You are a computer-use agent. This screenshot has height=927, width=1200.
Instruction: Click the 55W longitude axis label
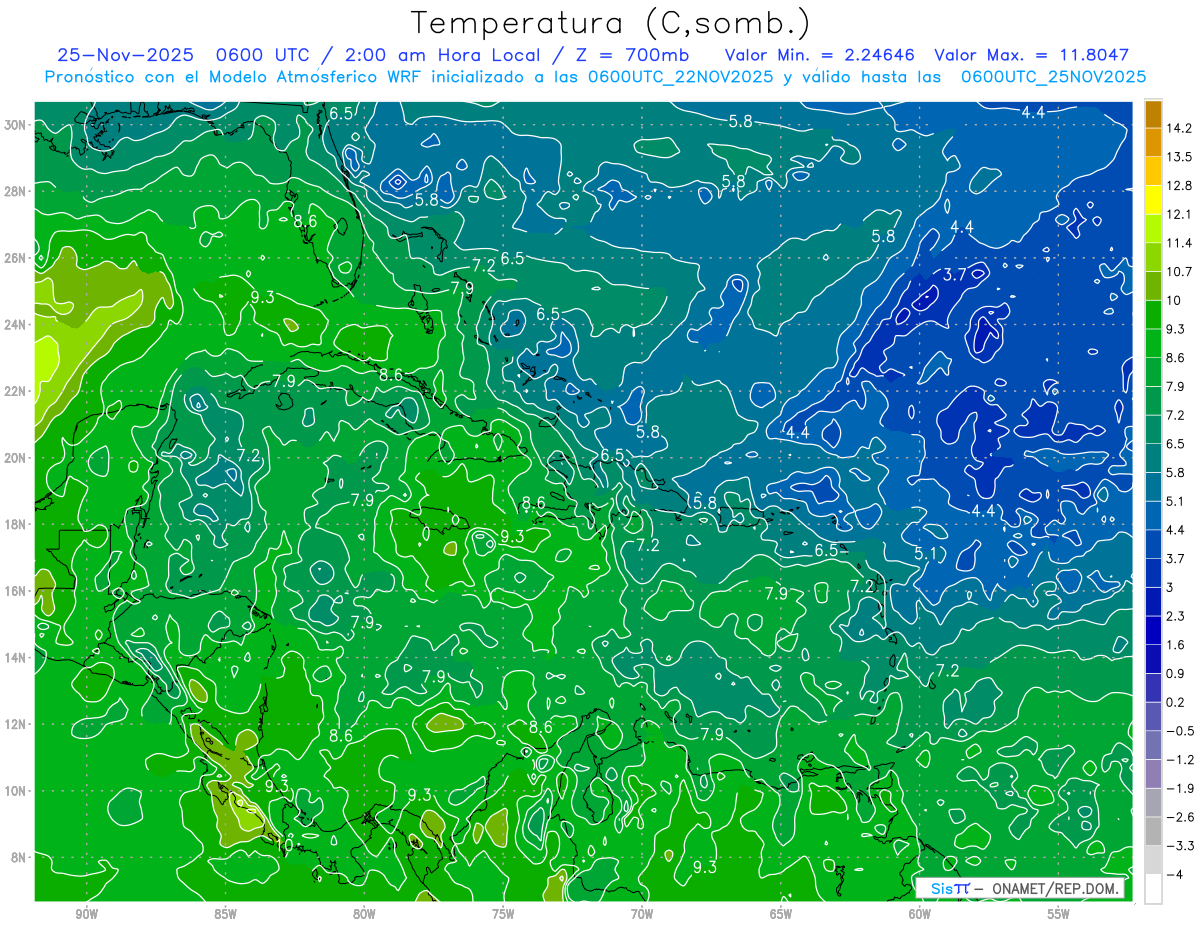[x=1059, y=914]
